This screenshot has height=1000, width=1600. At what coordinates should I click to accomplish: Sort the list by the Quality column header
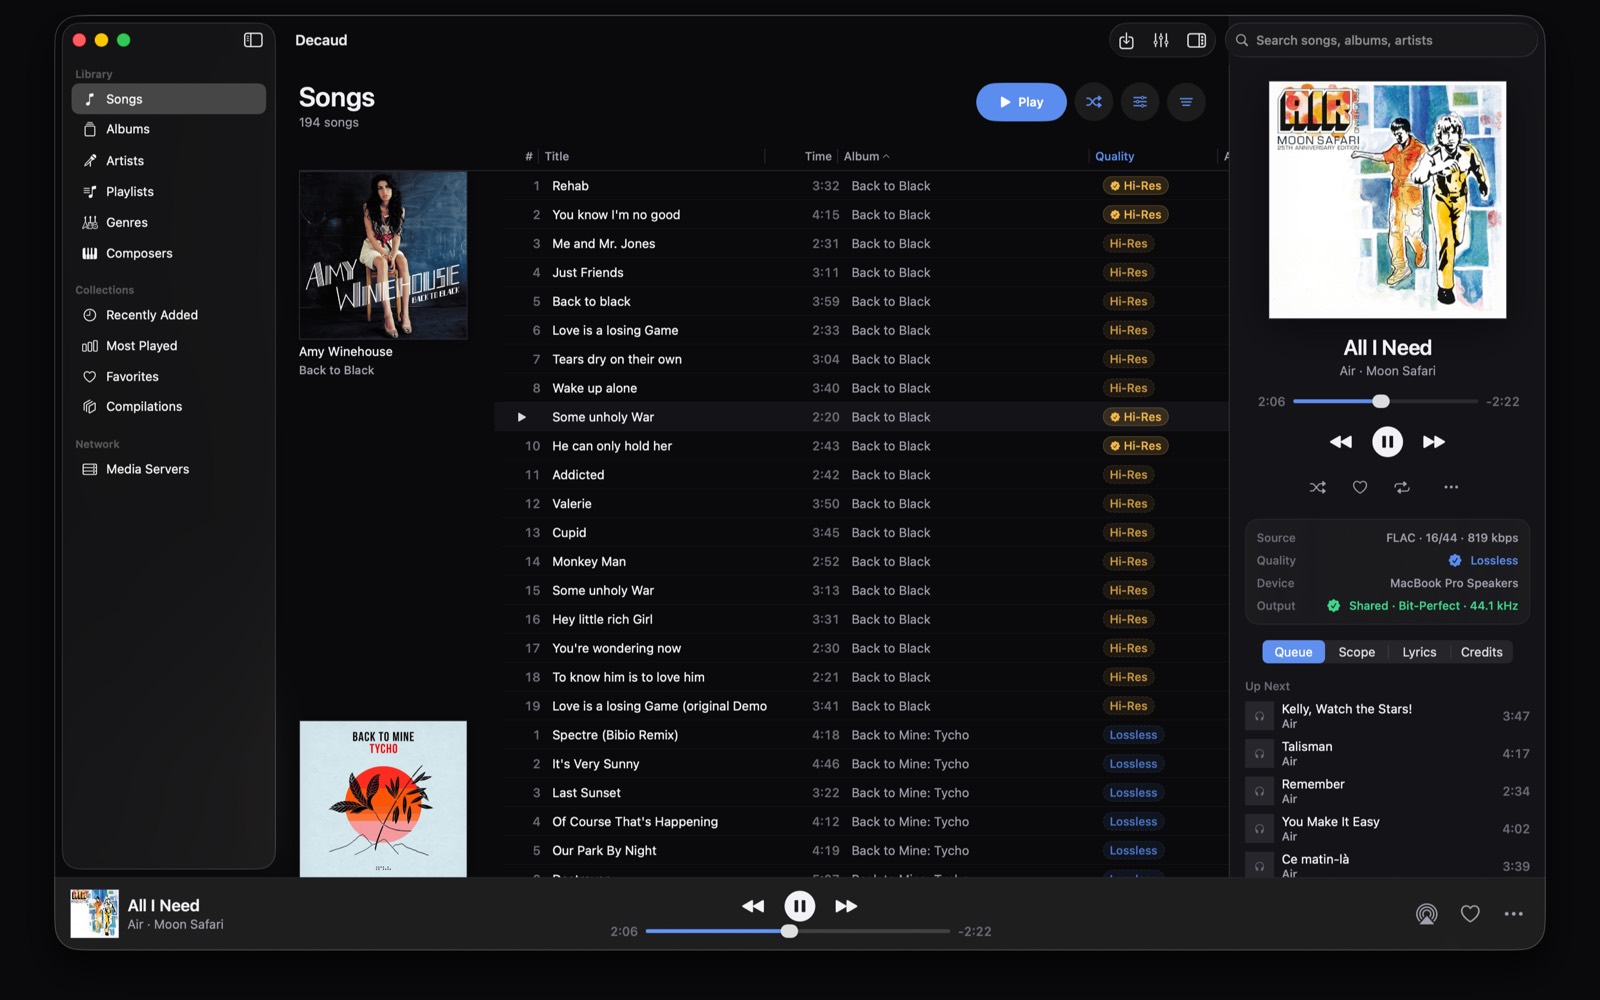coord(1114,156)
